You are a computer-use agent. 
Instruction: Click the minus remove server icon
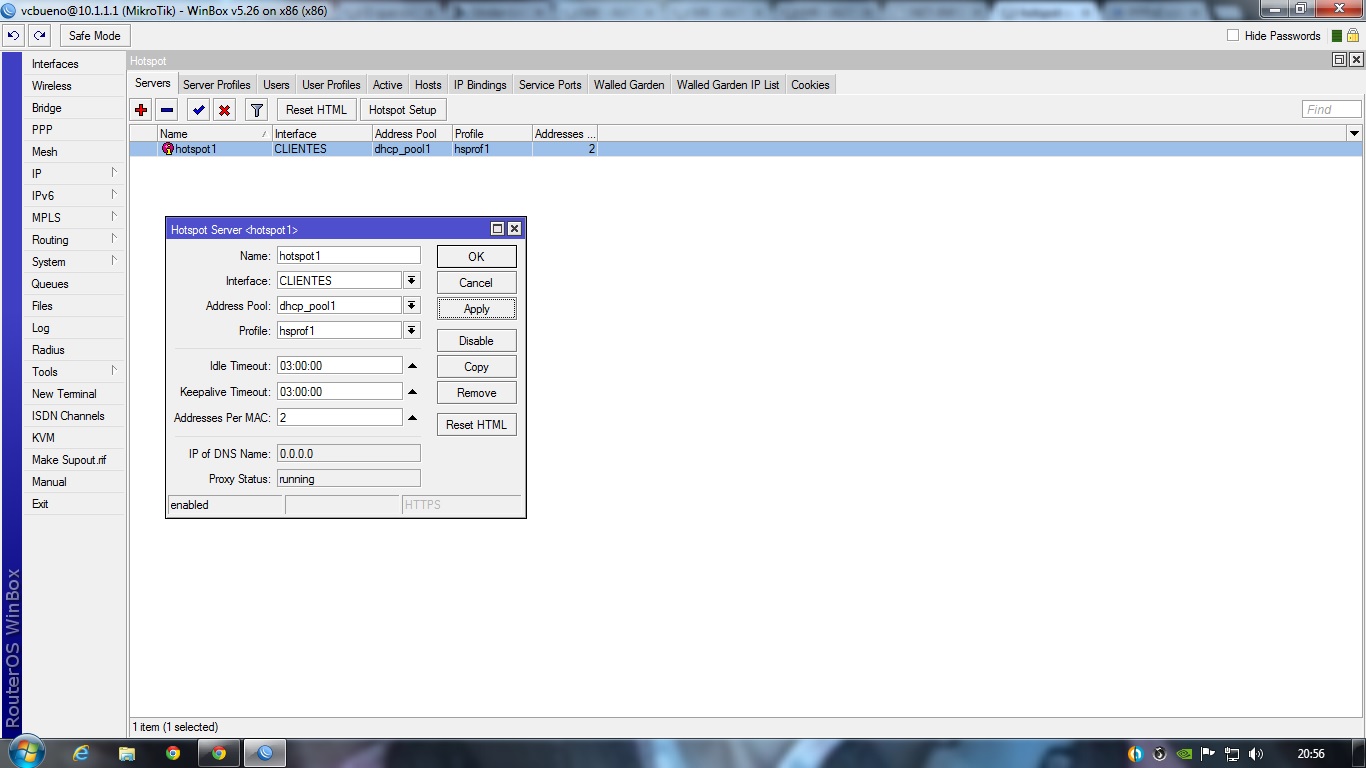pos(167,110)
